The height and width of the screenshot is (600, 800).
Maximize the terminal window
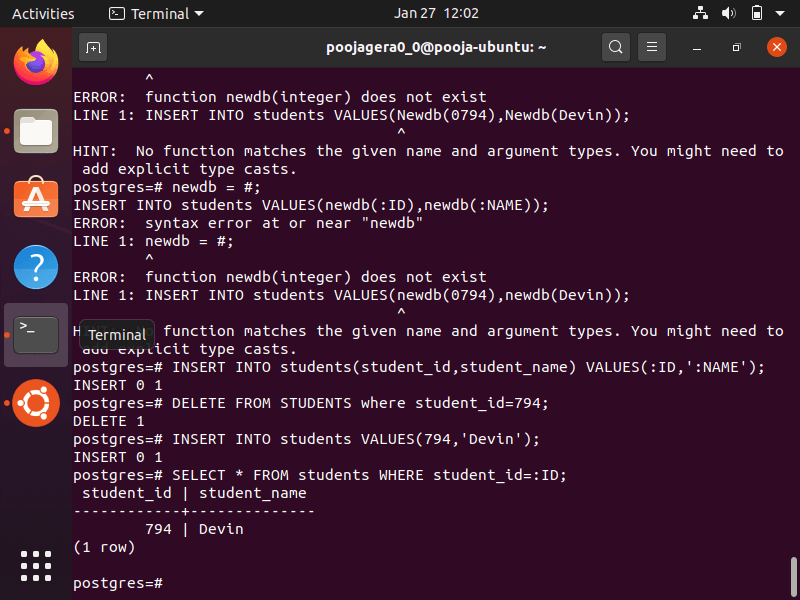(736, 47)
